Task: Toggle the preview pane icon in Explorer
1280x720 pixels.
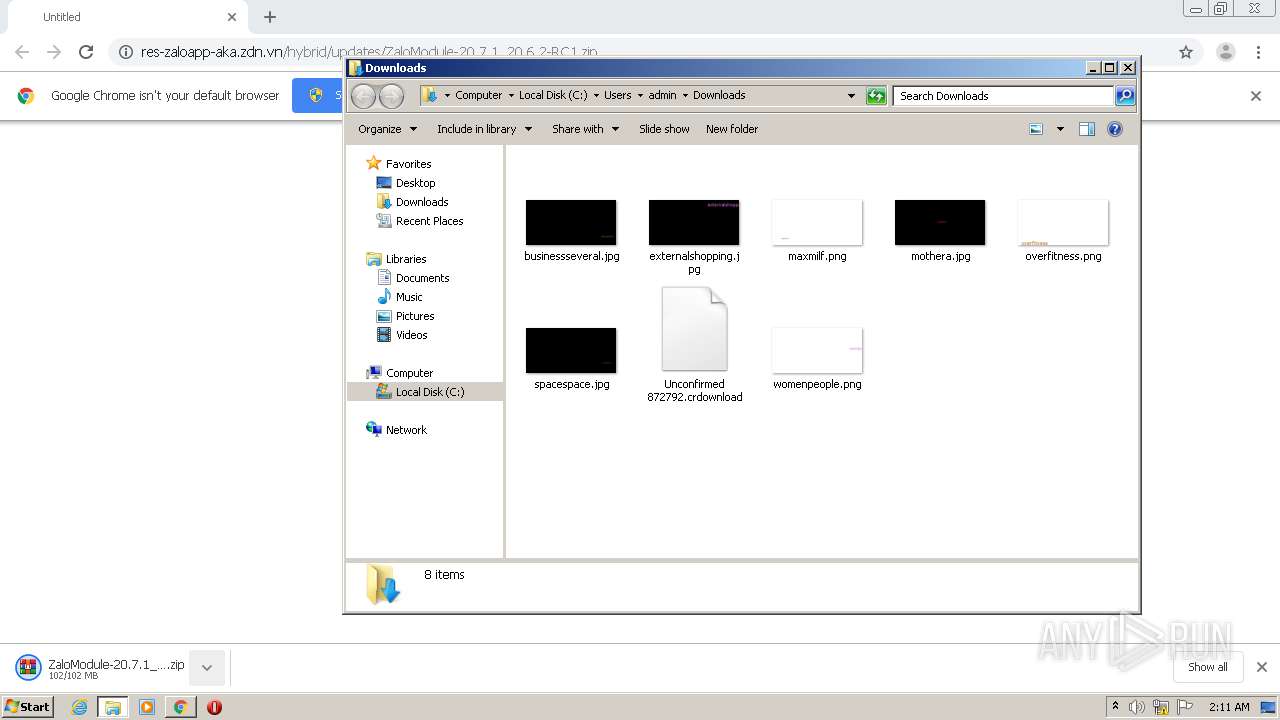Action: [1087, 129]
